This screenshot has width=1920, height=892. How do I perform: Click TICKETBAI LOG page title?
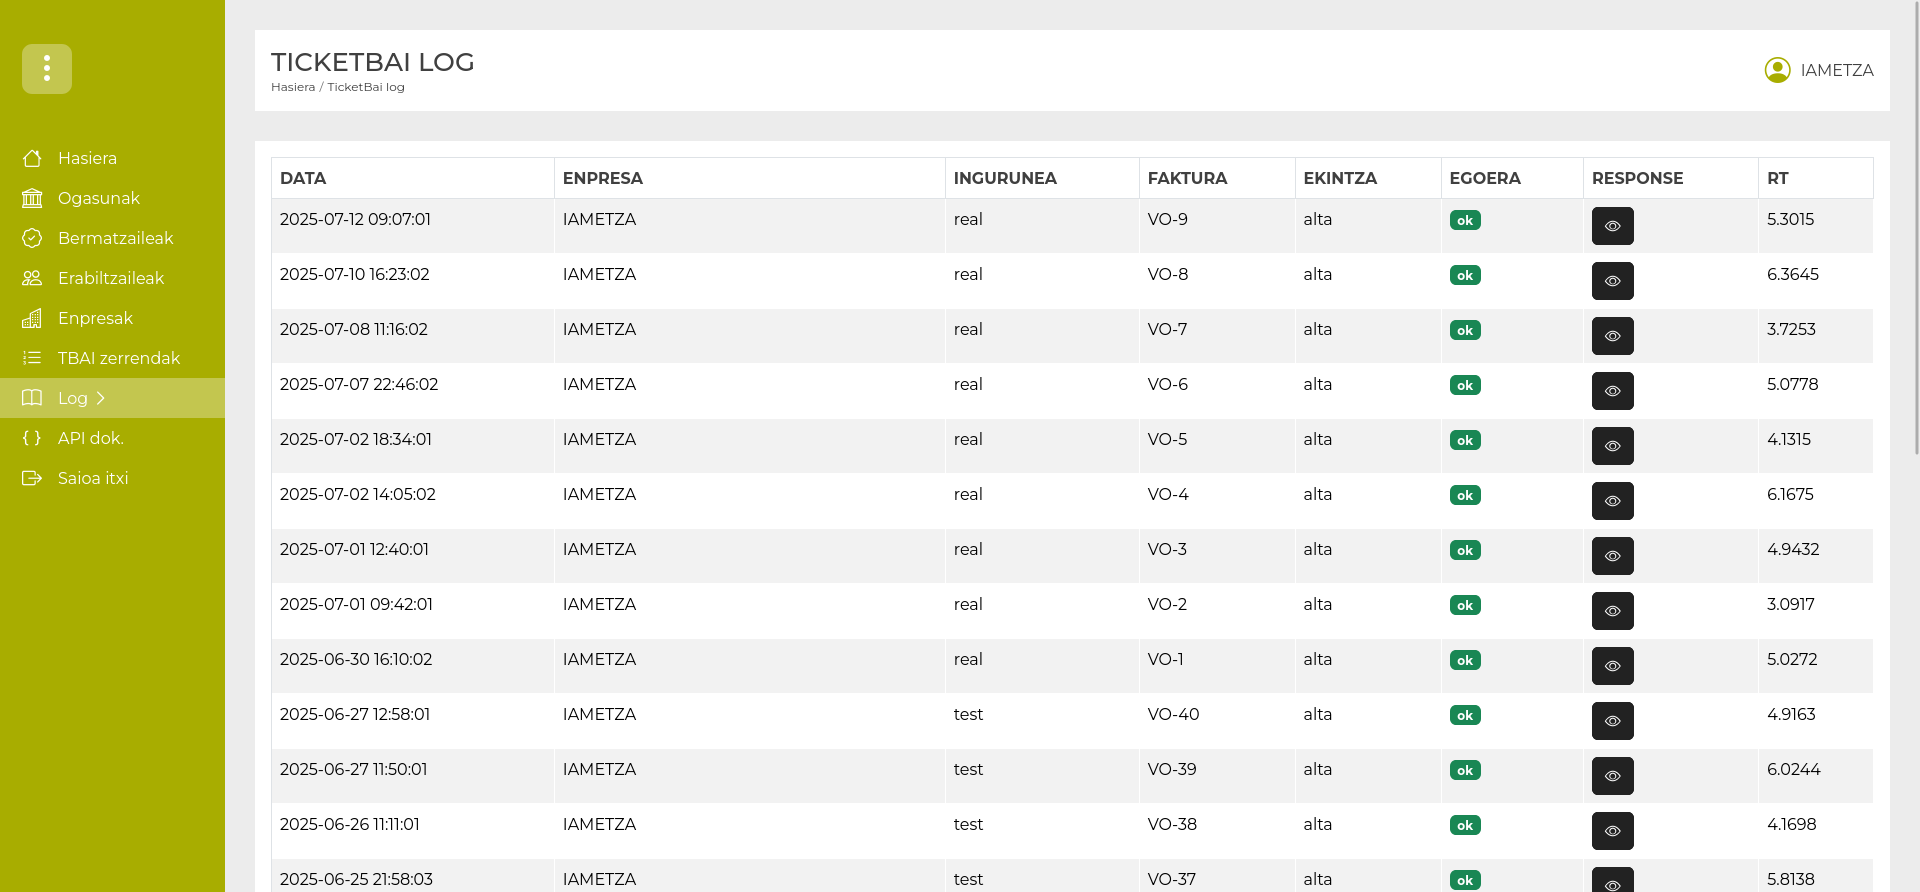click(372, 62)
